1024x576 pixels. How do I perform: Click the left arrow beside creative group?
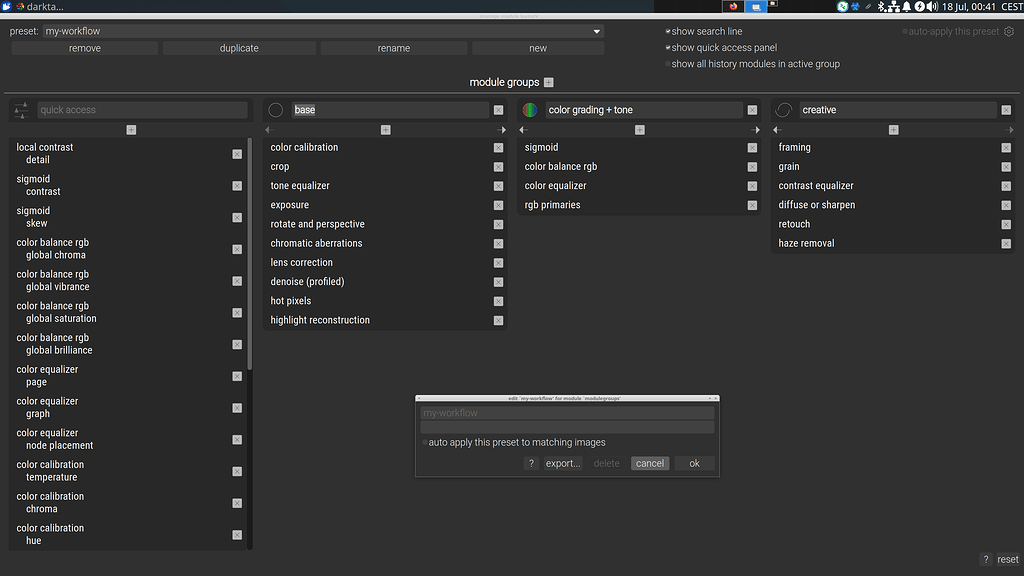tap(775, 129)
